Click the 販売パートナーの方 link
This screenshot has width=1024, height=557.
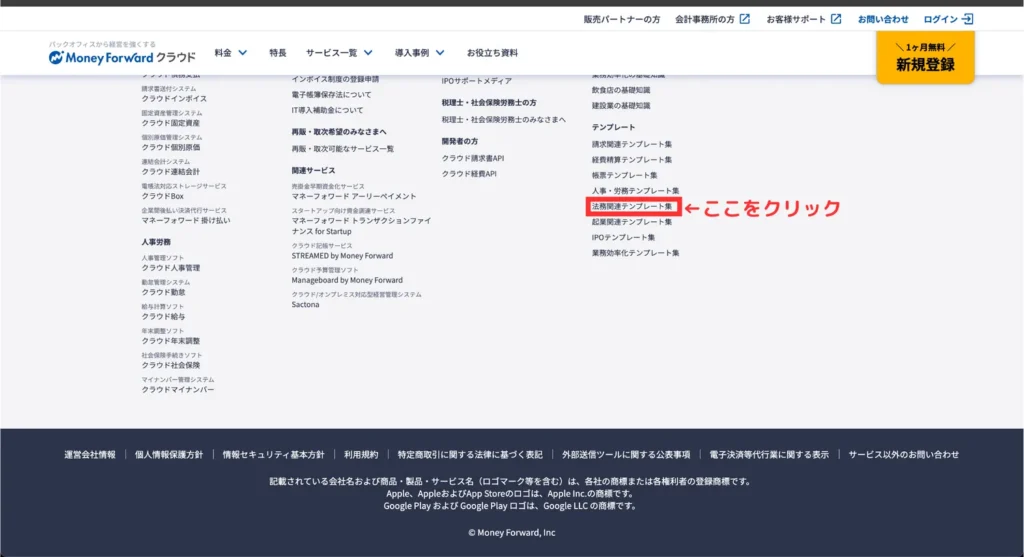(x=621, y=19)
